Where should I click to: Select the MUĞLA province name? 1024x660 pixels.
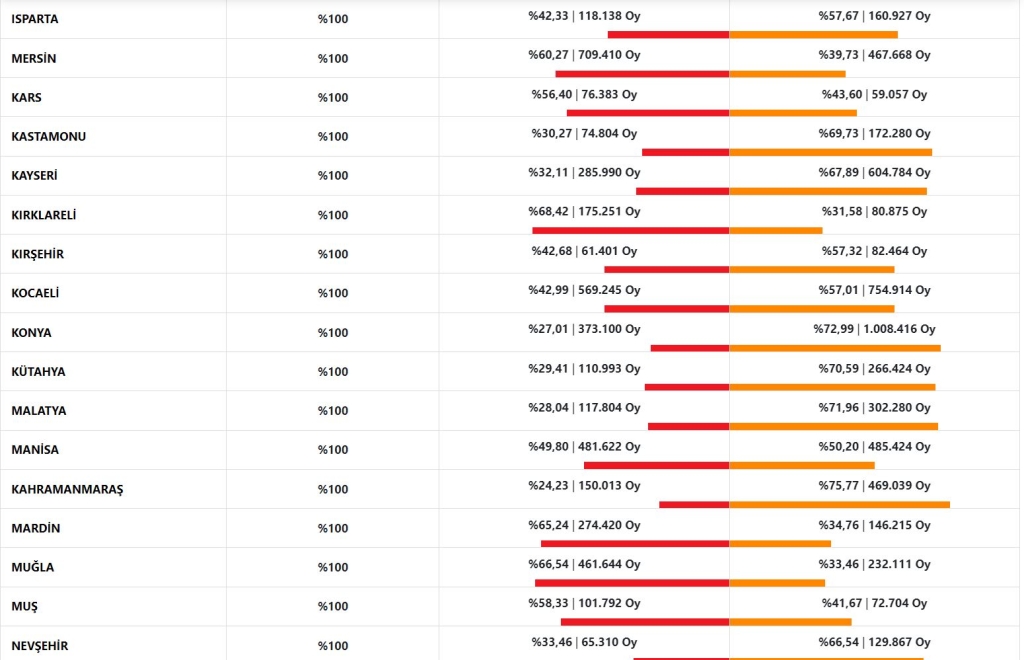point(33,567)
